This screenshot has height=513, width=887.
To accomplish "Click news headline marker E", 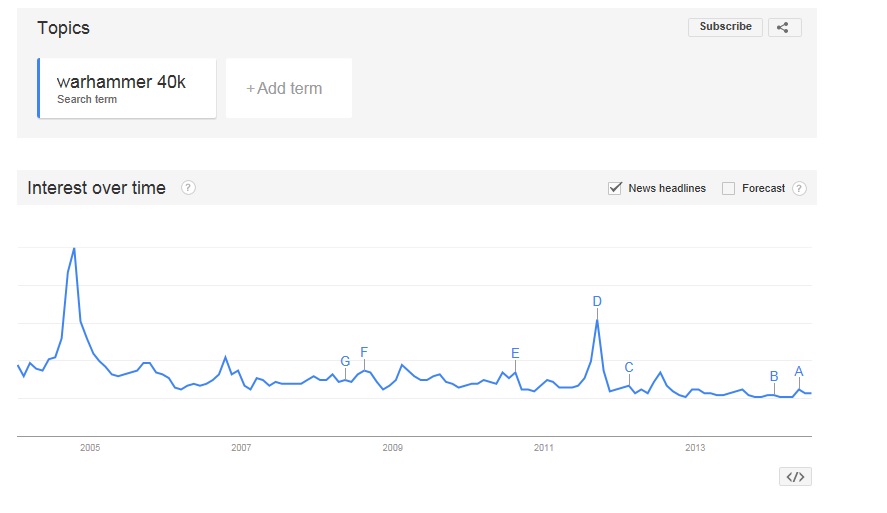I will 515,354.
